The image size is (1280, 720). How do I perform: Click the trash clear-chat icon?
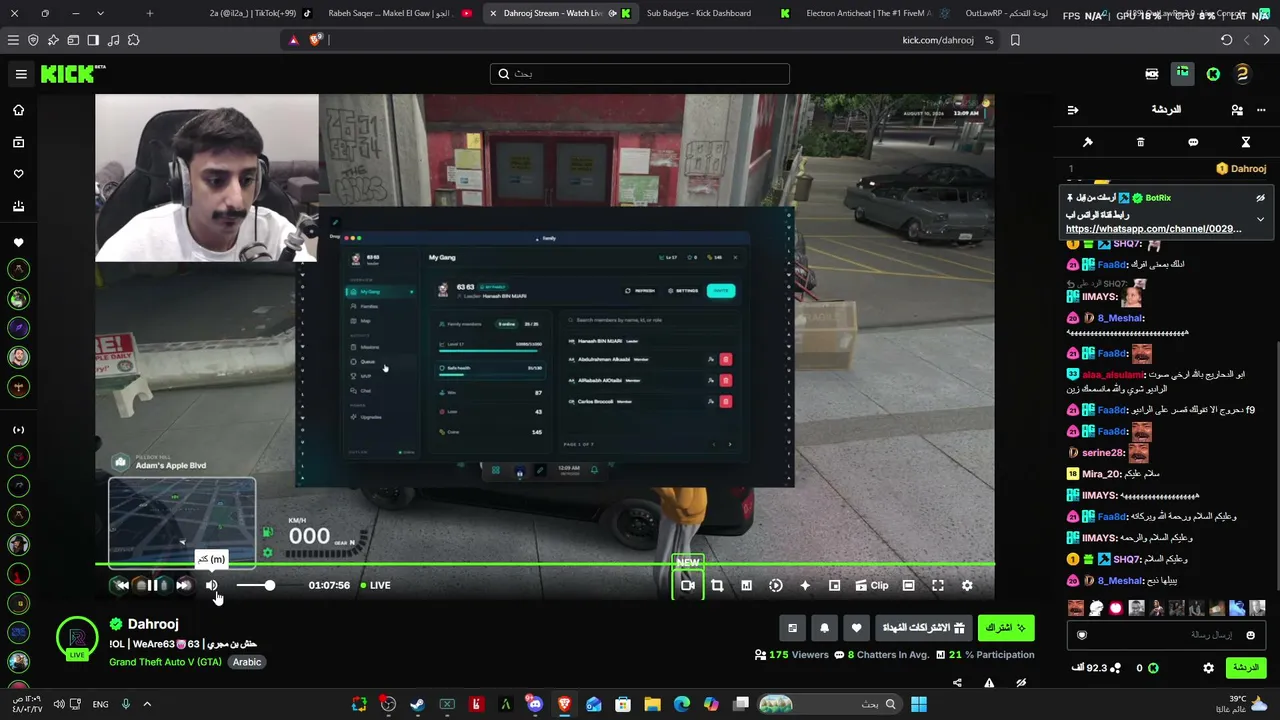(1140, 142)
